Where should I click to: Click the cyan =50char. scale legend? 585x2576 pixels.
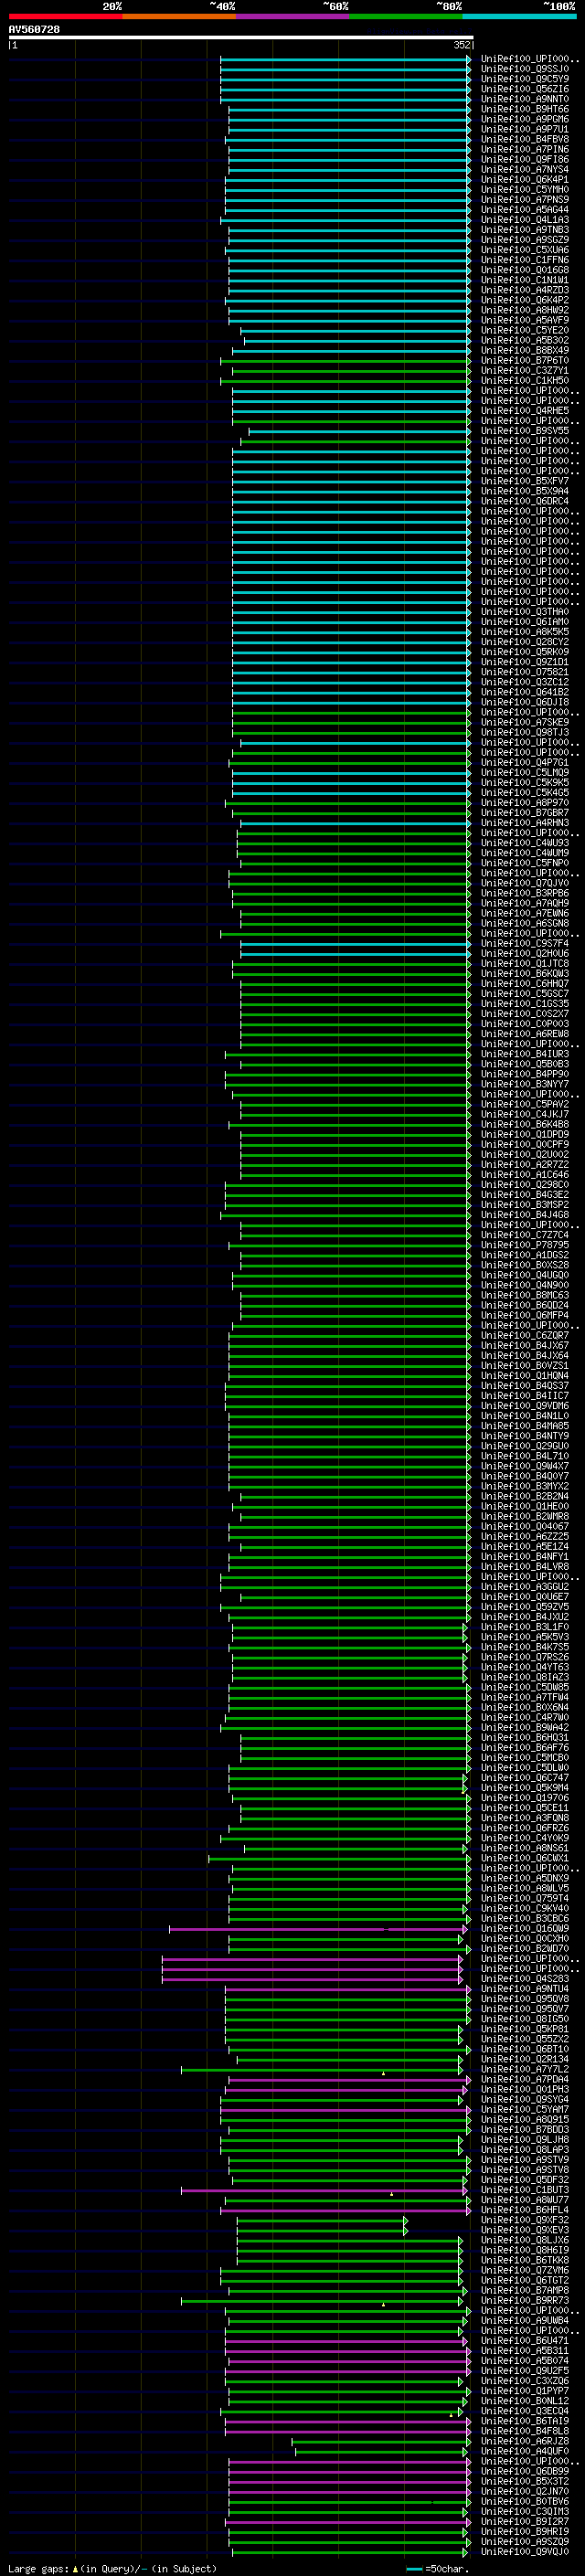coord(436,2568)
